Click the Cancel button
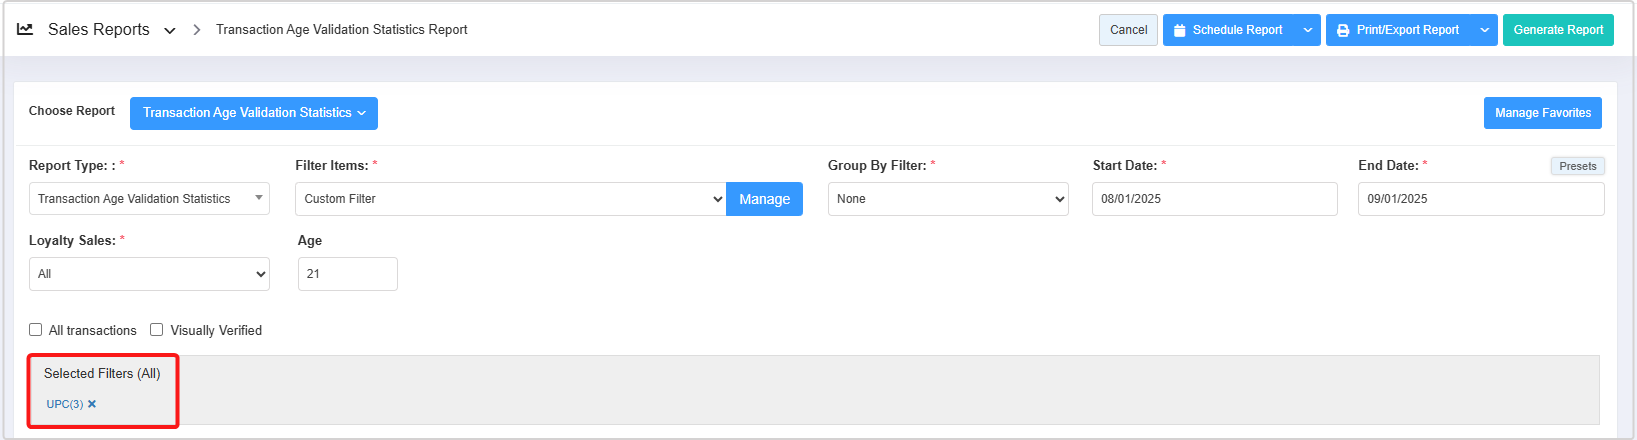This screenshot has height=440, width=1637. pos(1128,30)
